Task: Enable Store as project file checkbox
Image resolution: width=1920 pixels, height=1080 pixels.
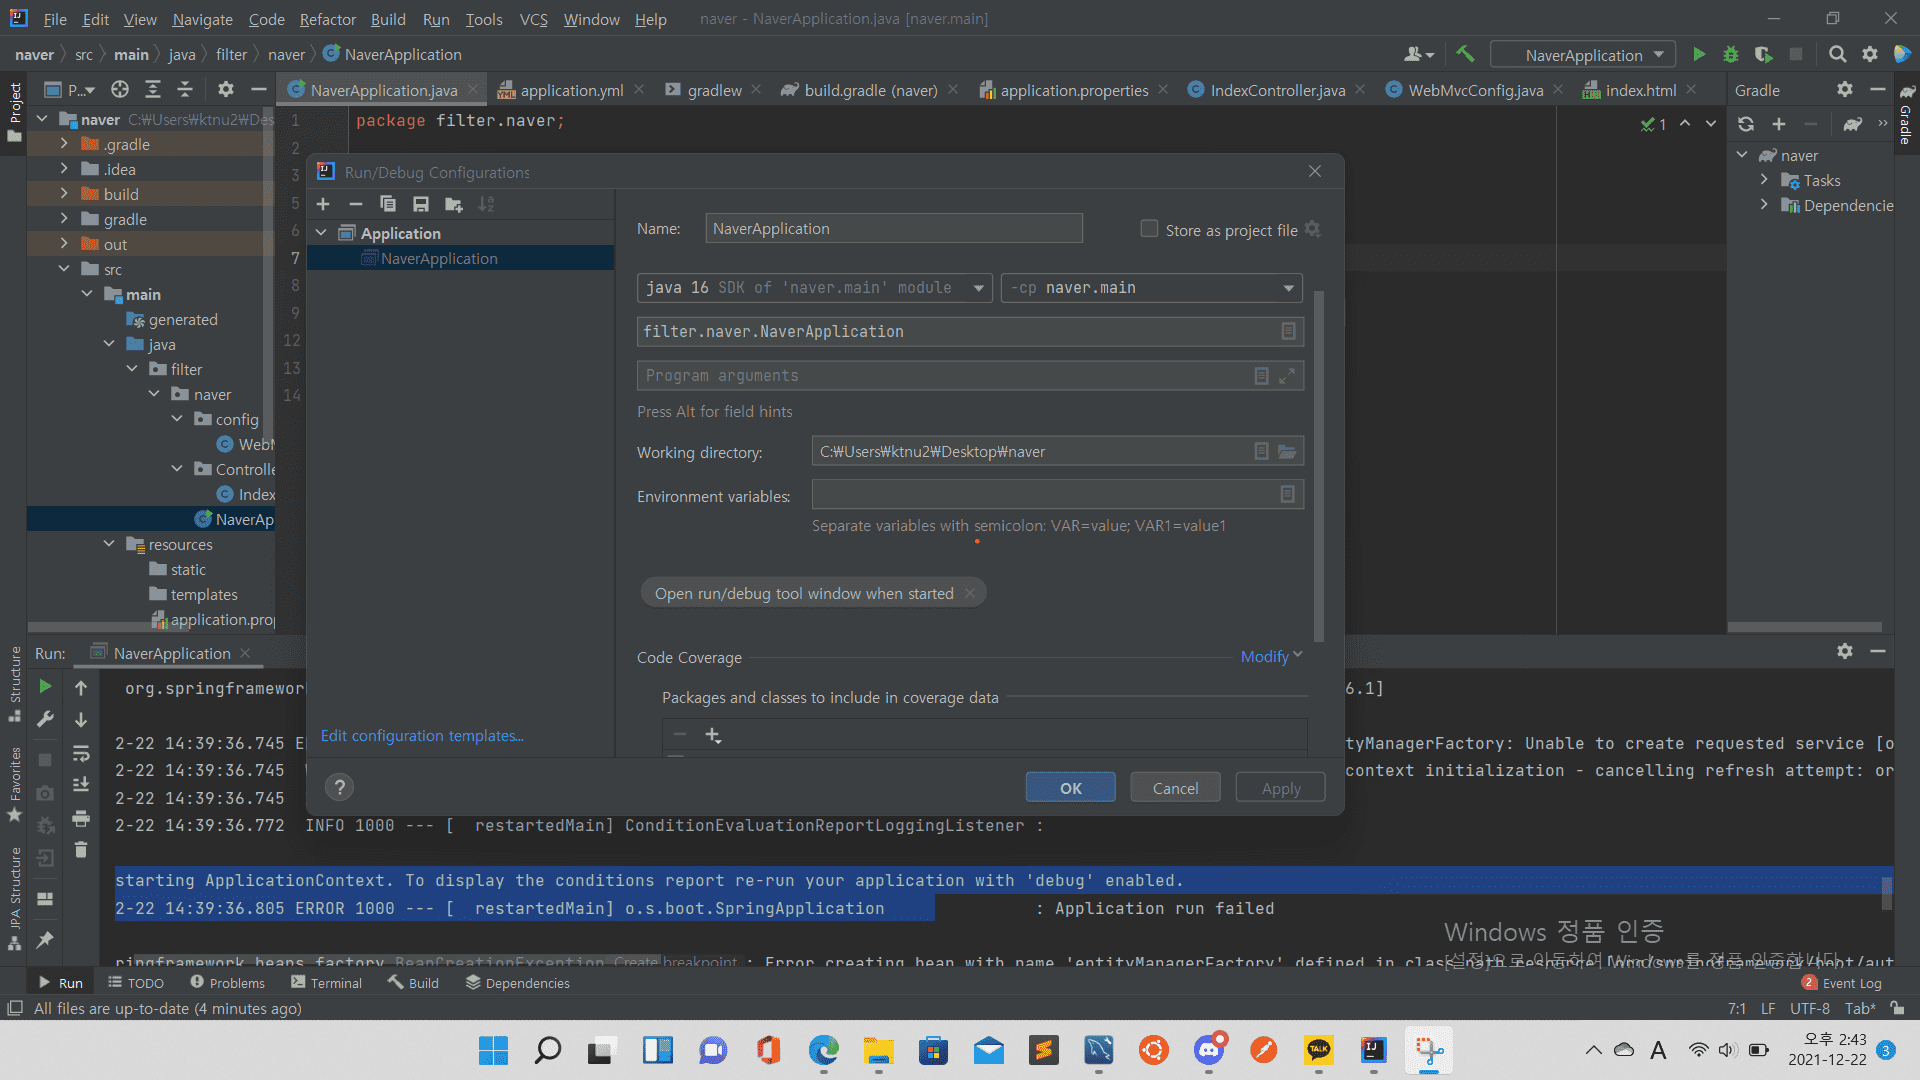Action: tap(1149, 229)
